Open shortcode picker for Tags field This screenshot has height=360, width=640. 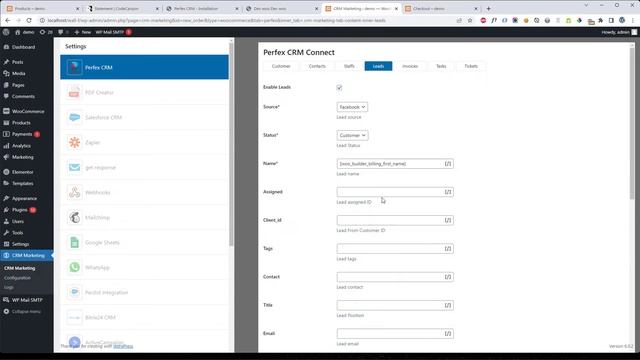(x=448, y=249)
